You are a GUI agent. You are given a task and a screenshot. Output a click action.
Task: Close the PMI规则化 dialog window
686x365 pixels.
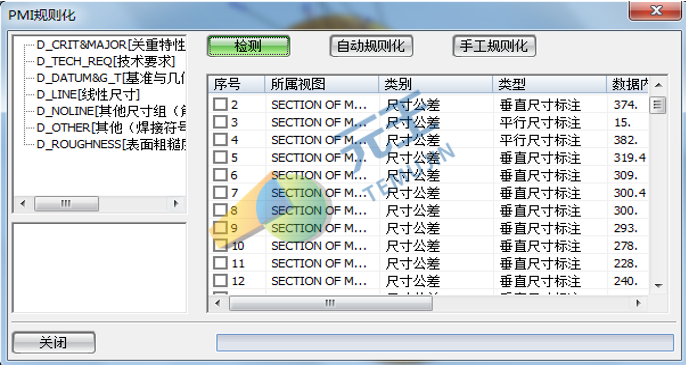tap(656, 11)
